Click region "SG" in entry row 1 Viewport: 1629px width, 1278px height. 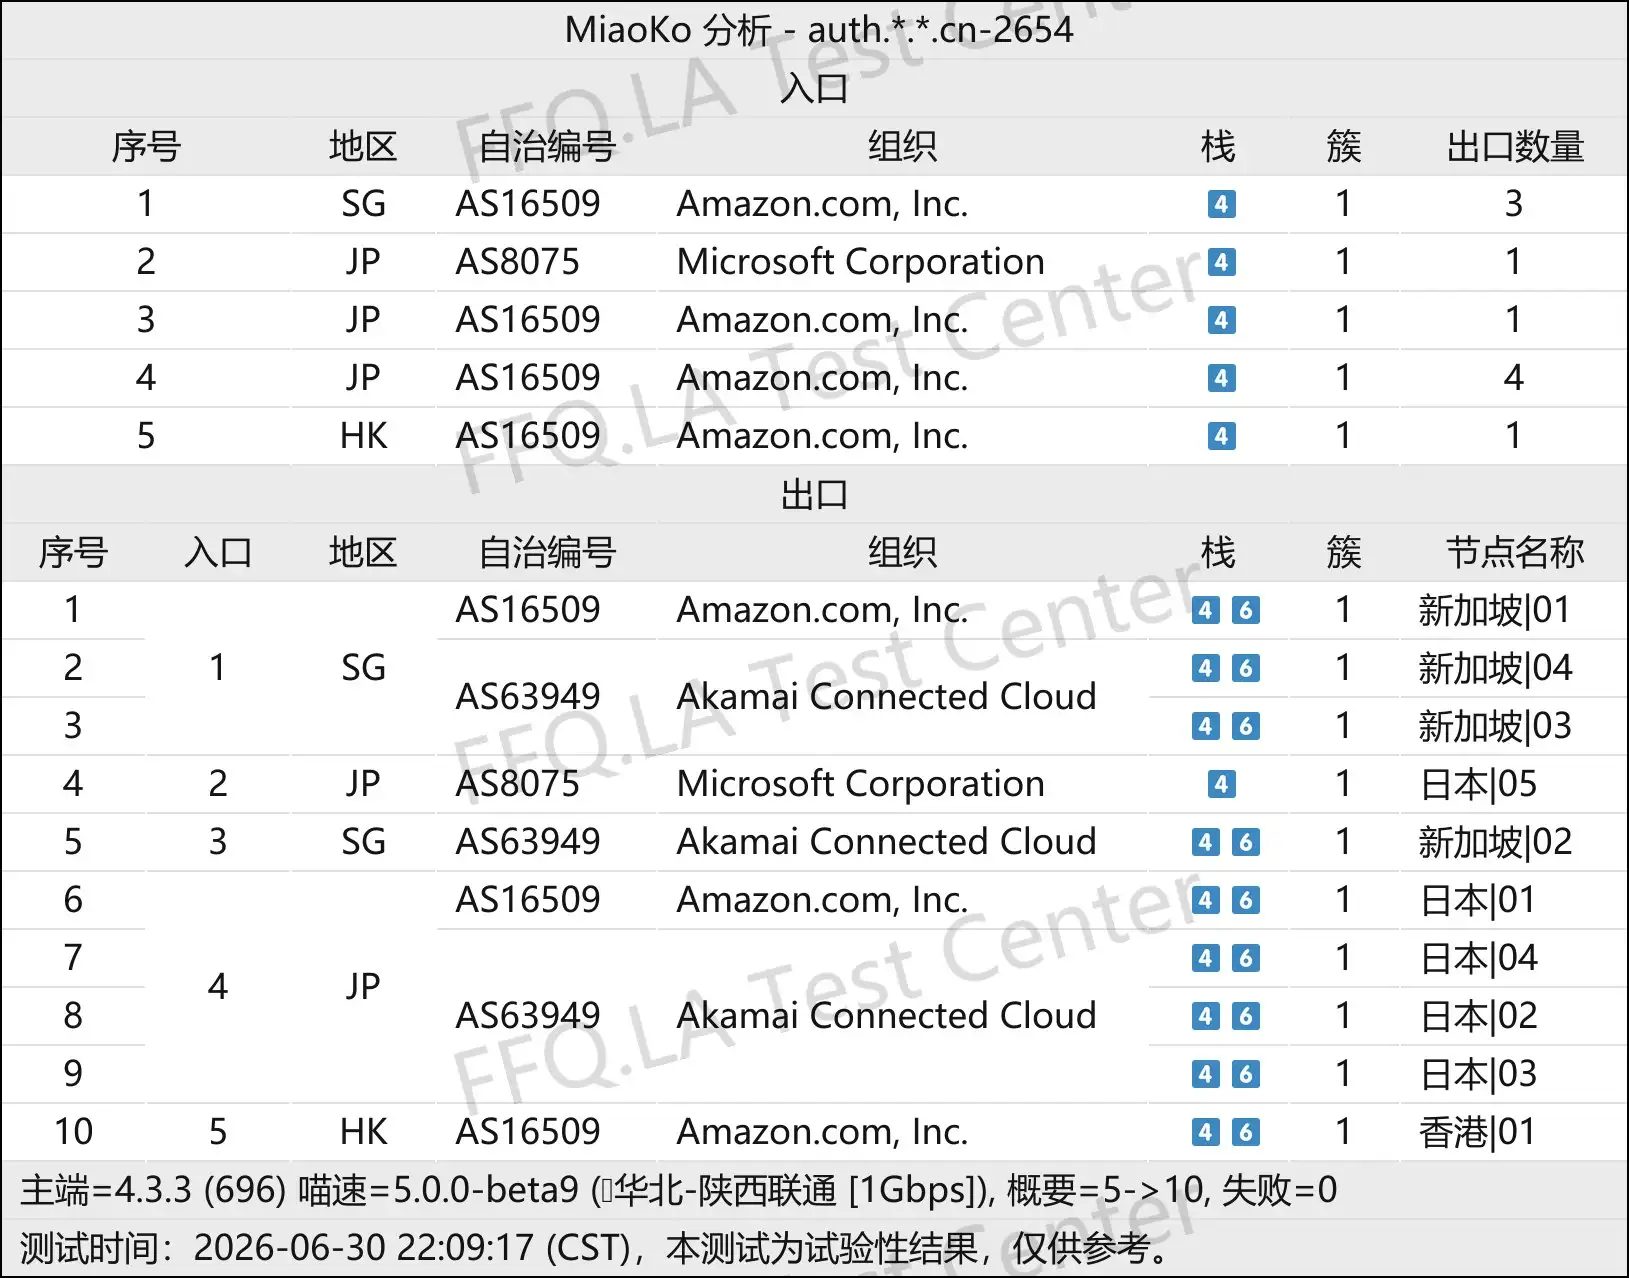click(x=363, y=204)
